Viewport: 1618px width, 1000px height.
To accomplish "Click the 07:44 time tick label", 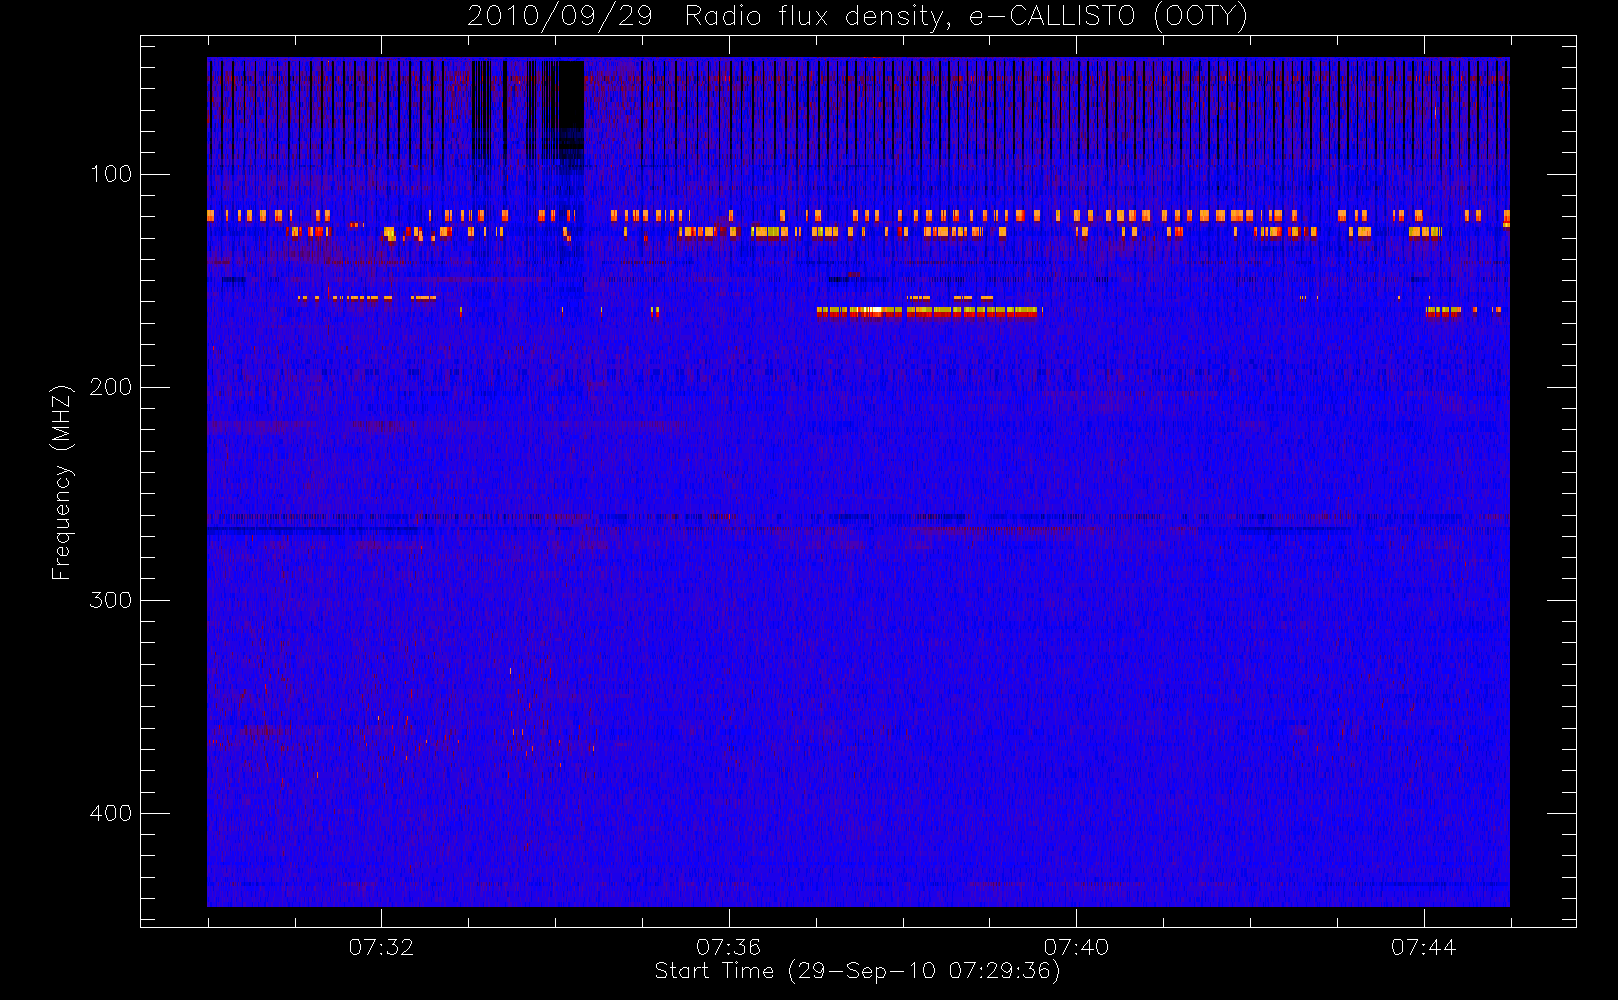I will click(x=1424, y=947).
